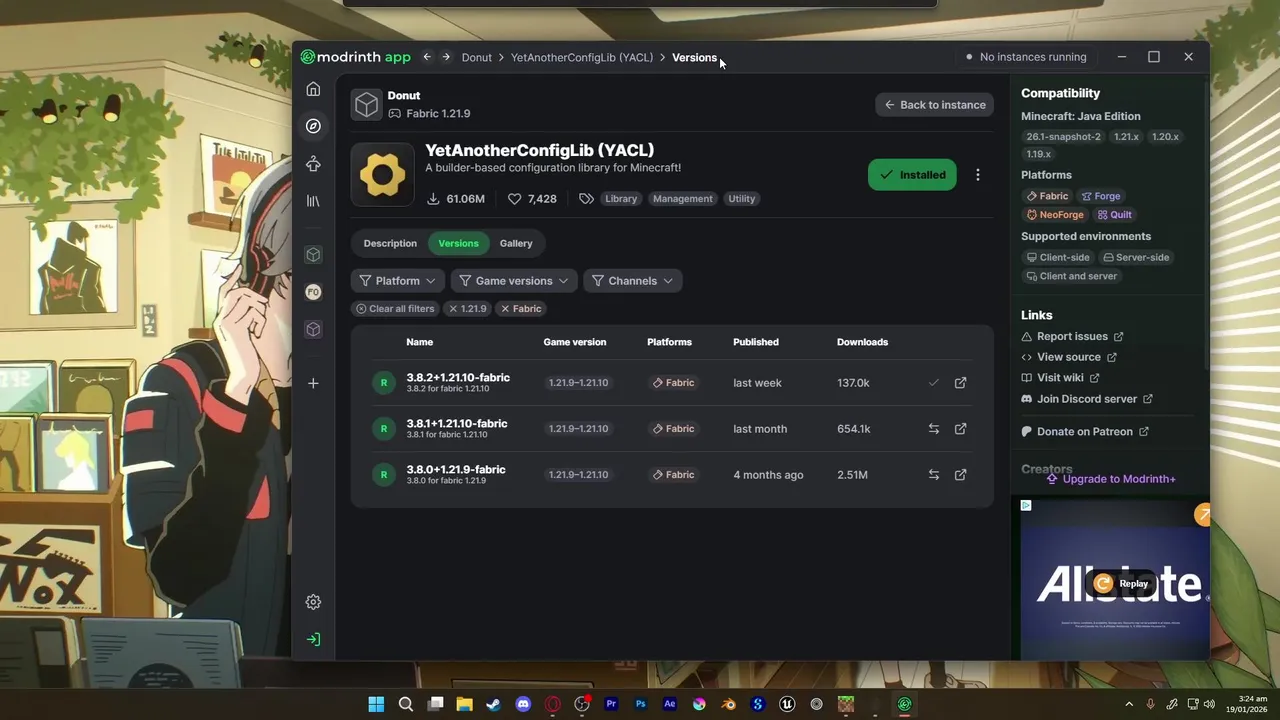The image size is (1280, 720).
Task: Click the green Installed button
Action: 912,175
